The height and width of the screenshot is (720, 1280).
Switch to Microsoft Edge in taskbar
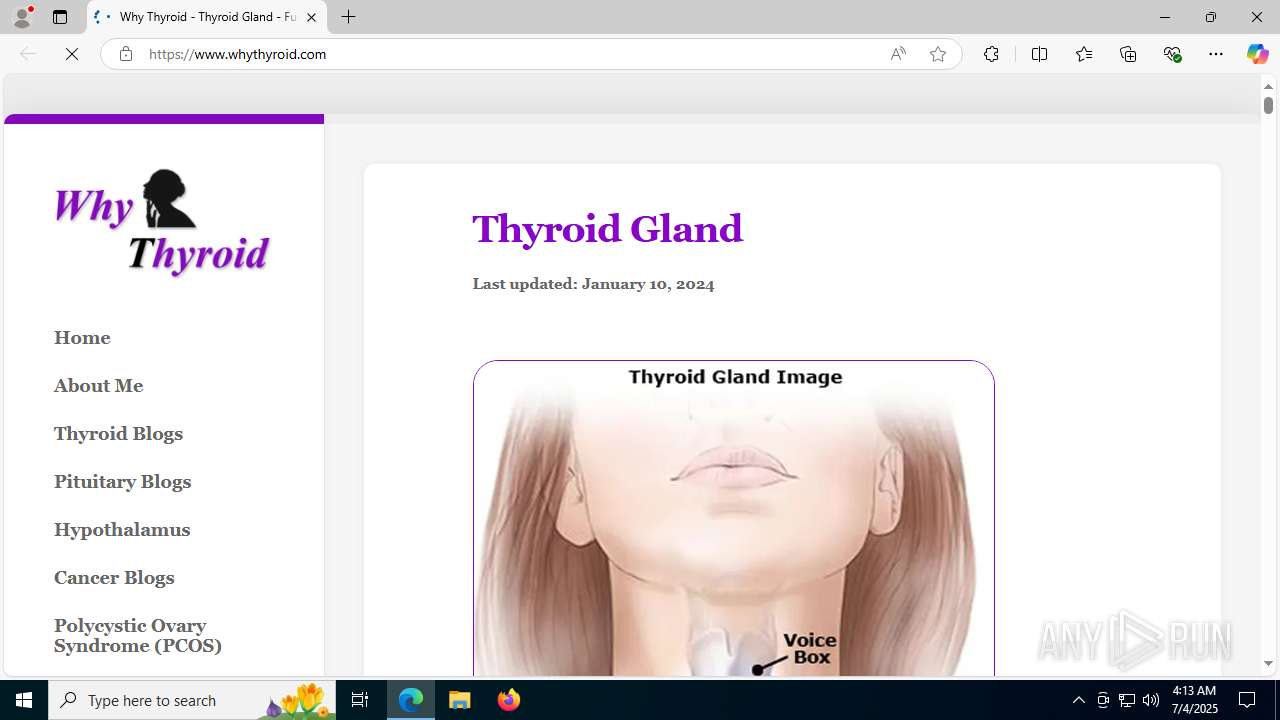pyautogui.click(x=411, y=700)
